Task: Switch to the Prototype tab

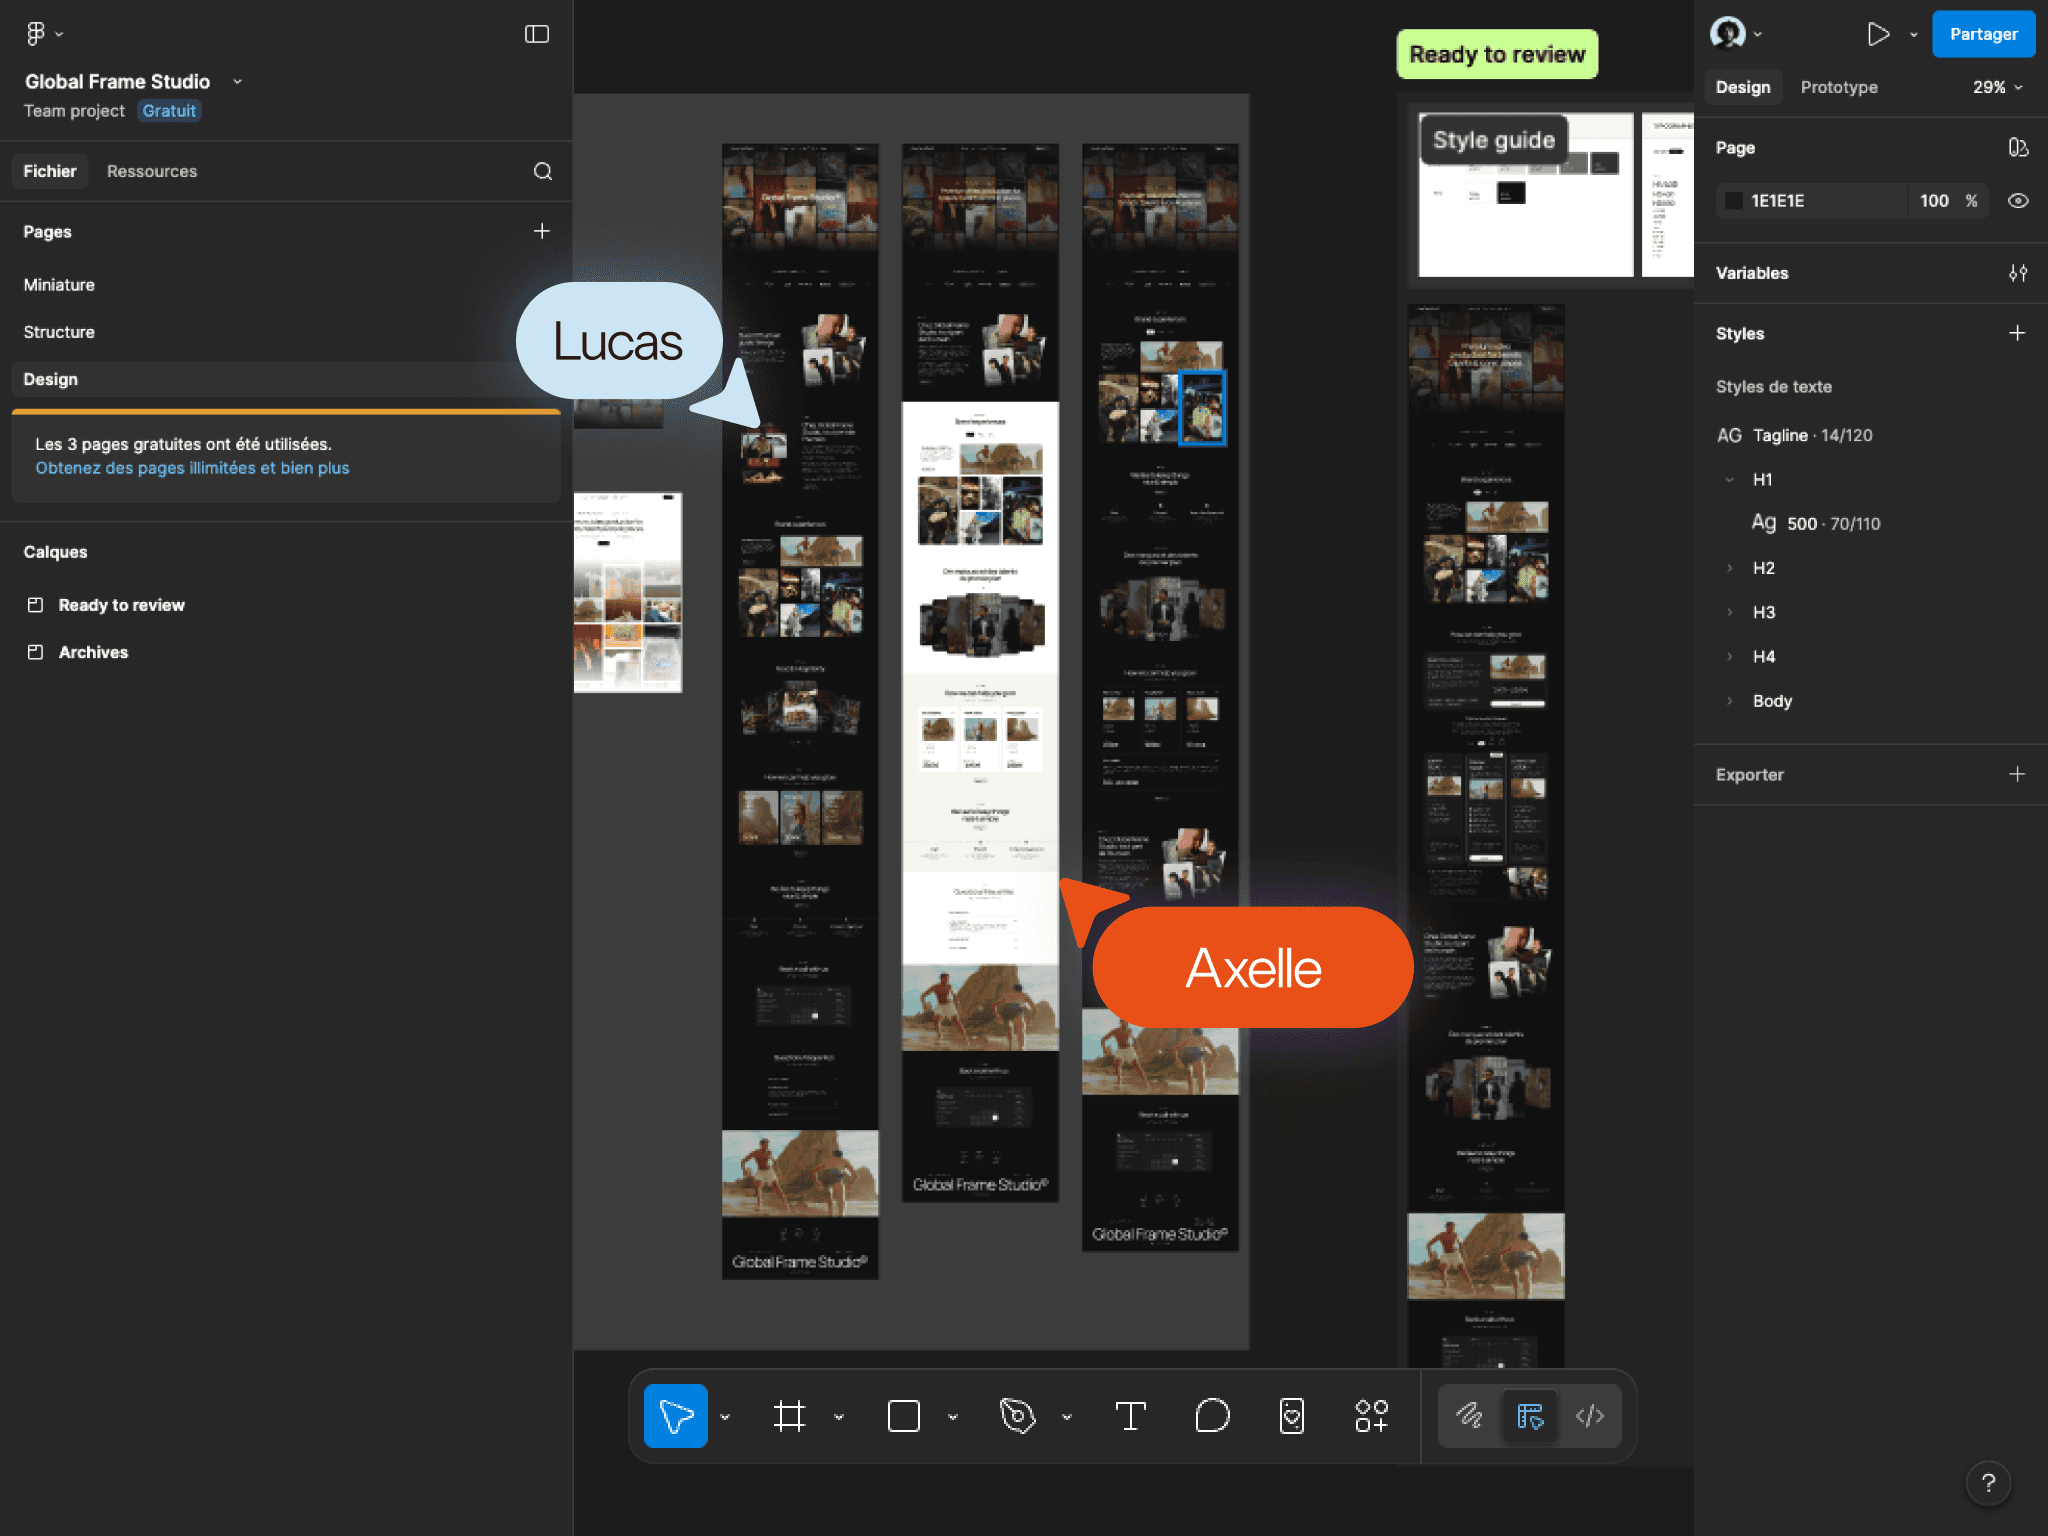Action: (x=1839, y=87)
